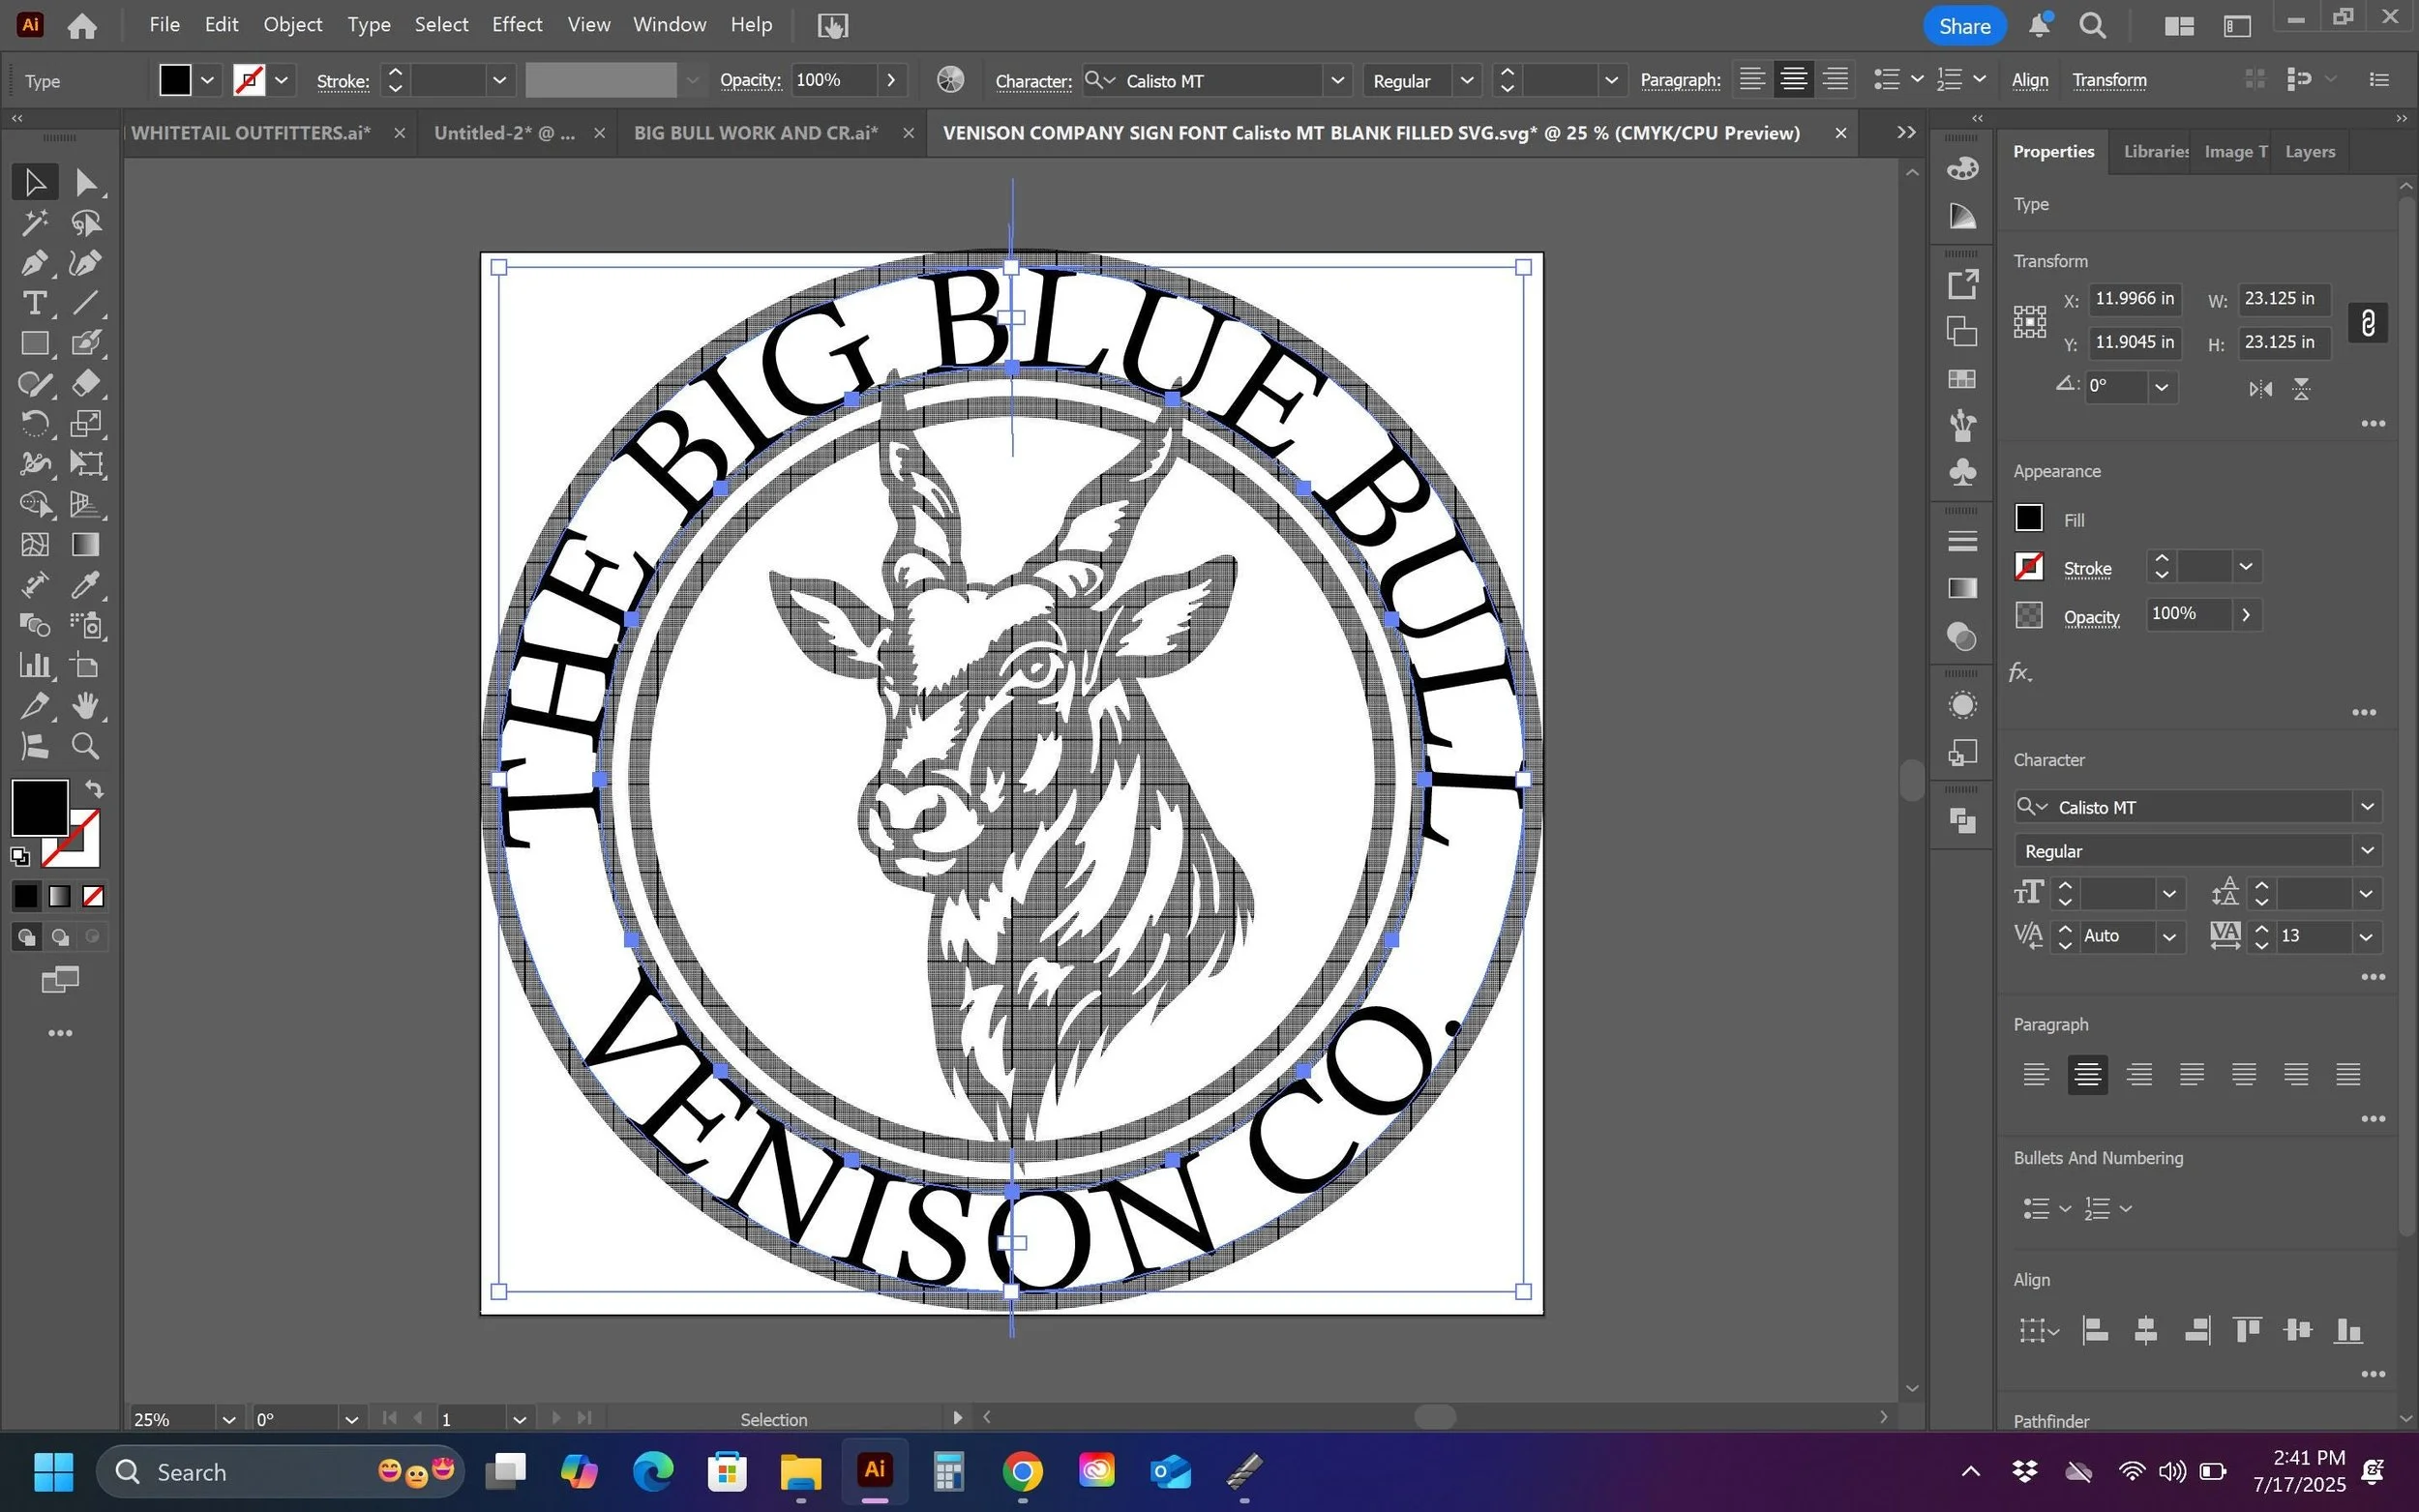Click the X position input field

point(2133,299)
